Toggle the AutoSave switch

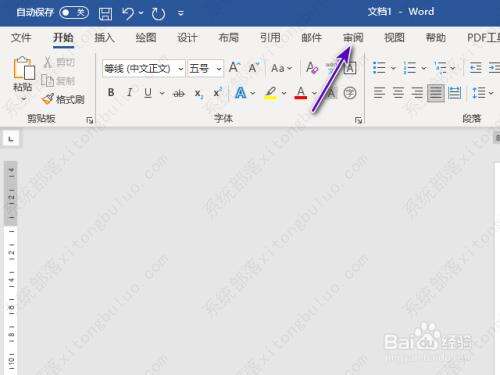74,13
